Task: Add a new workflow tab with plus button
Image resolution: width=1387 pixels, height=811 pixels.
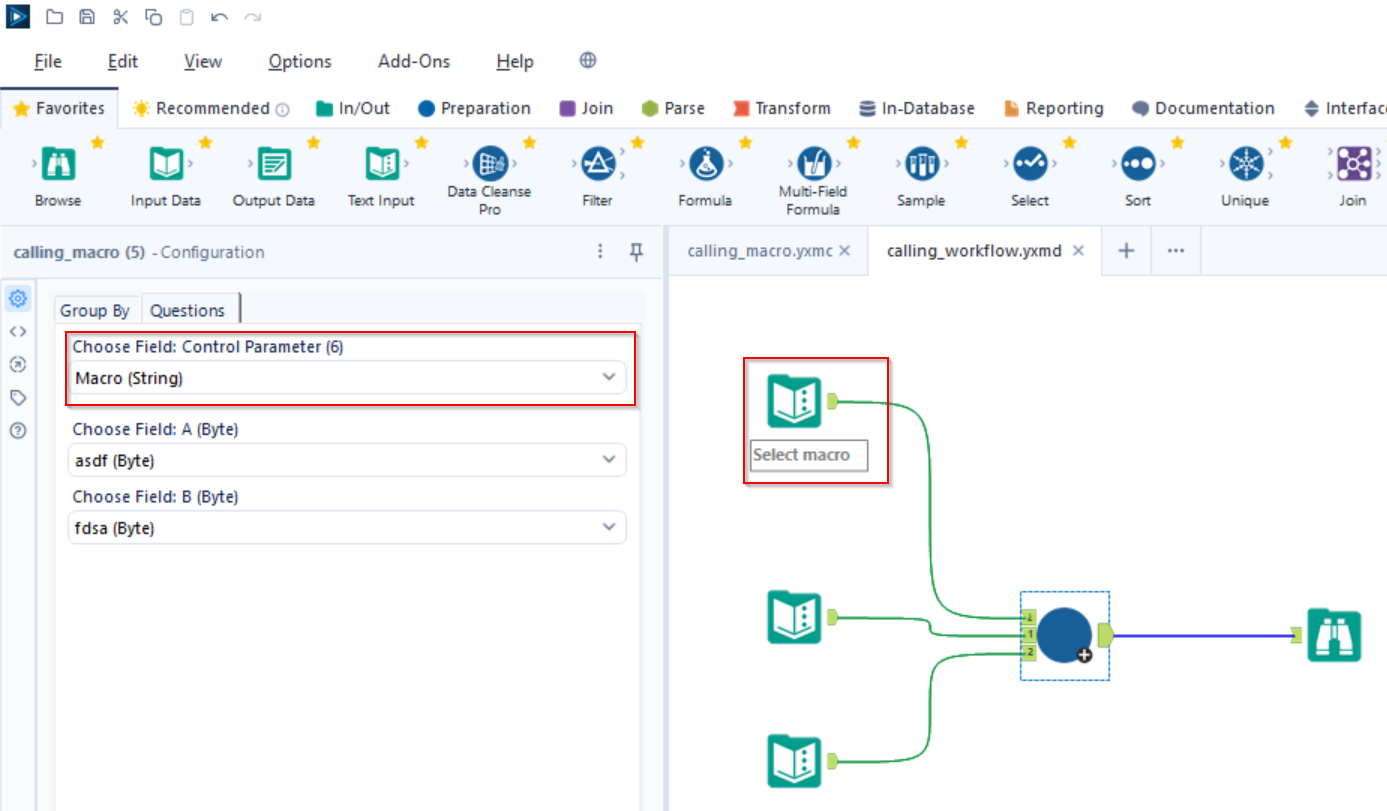Action: coord(1126,251)
